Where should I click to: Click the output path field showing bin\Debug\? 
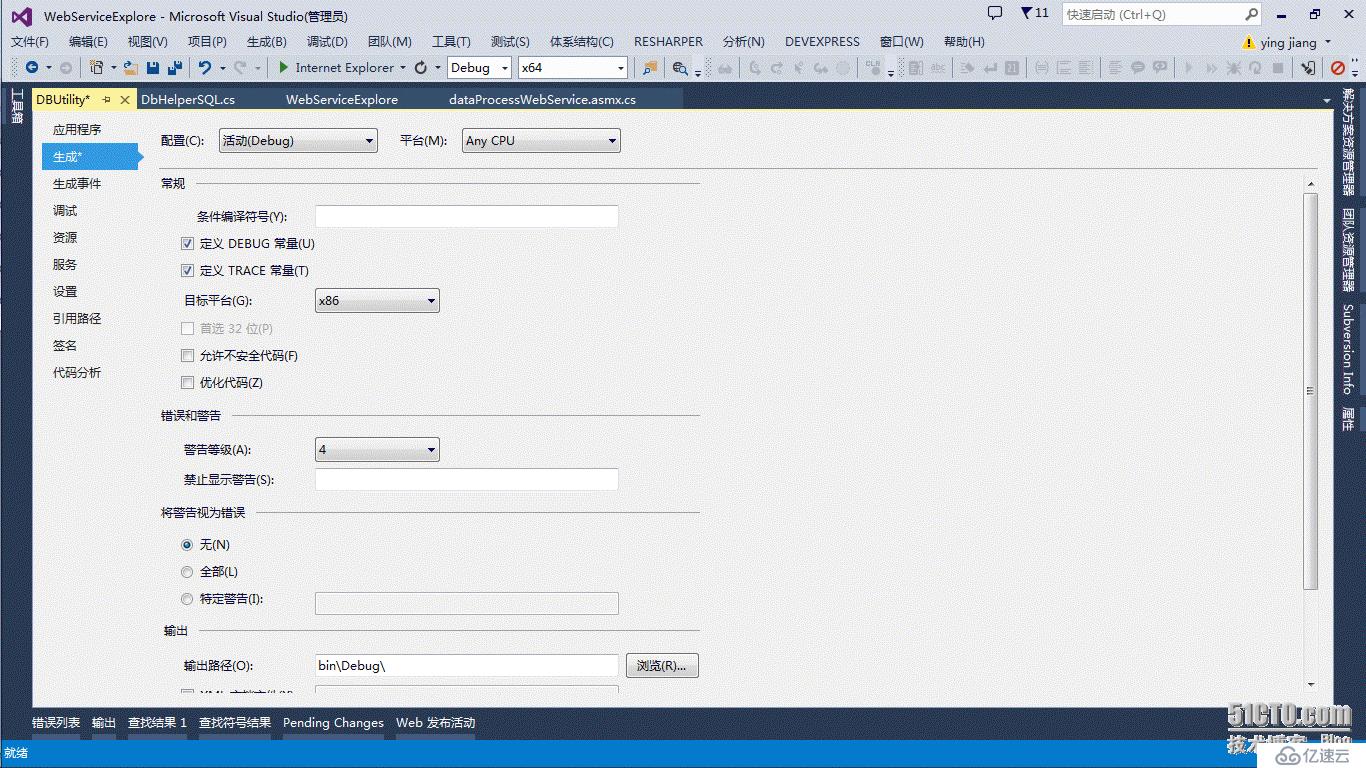click(x=466, y=665)
